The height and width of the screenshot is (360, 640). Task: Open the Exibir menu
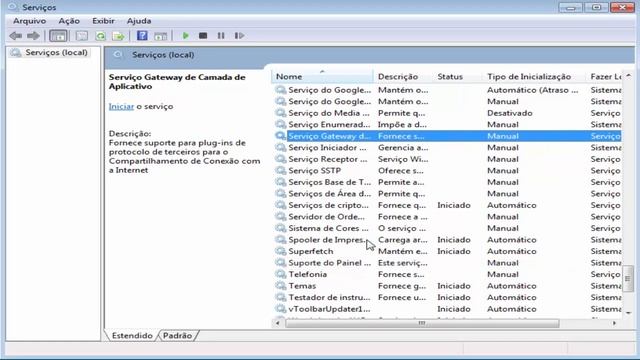point(103,21)
